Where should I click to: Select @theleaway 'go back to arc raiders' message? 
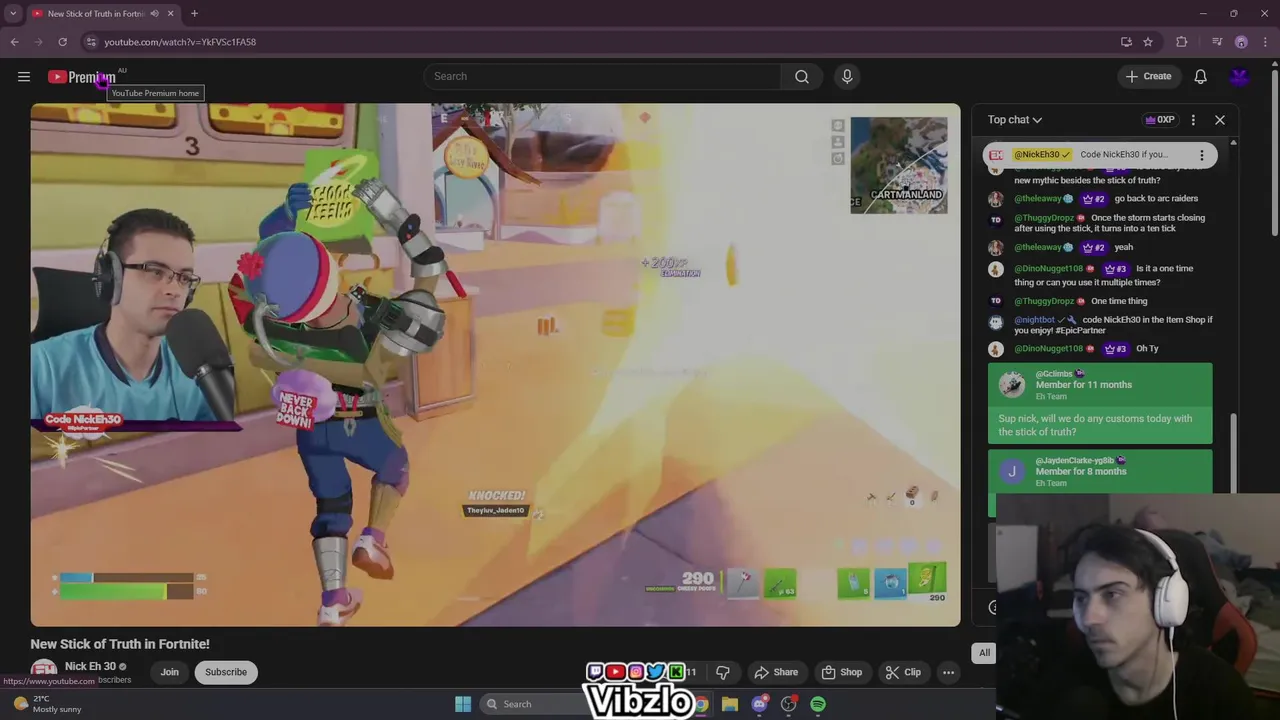point(1100,199)
